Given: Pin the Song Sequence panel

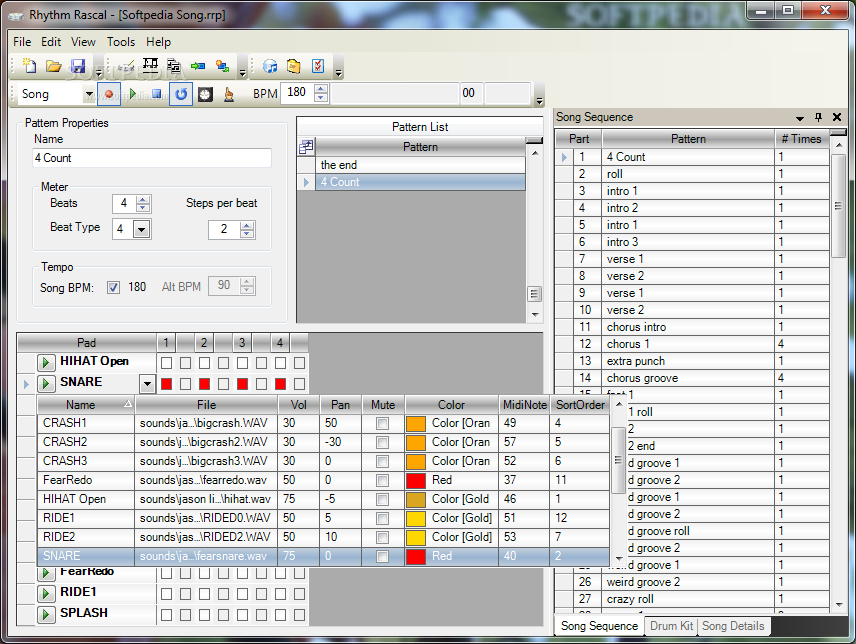Looking at the screenshot, I should click(818, 117).
